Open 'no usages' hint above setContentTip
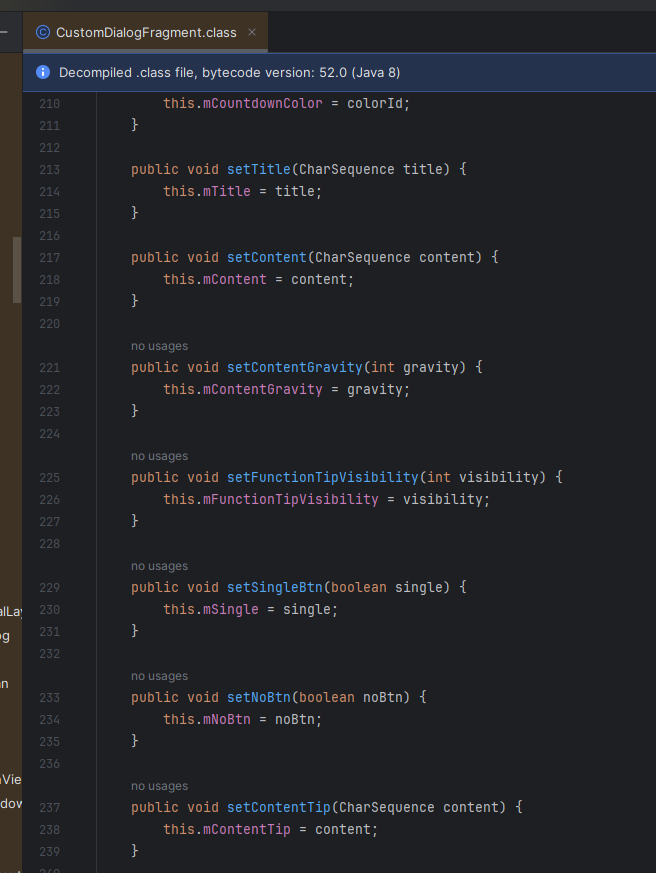Viewport: 656px width, 873px height. [159, 786]
